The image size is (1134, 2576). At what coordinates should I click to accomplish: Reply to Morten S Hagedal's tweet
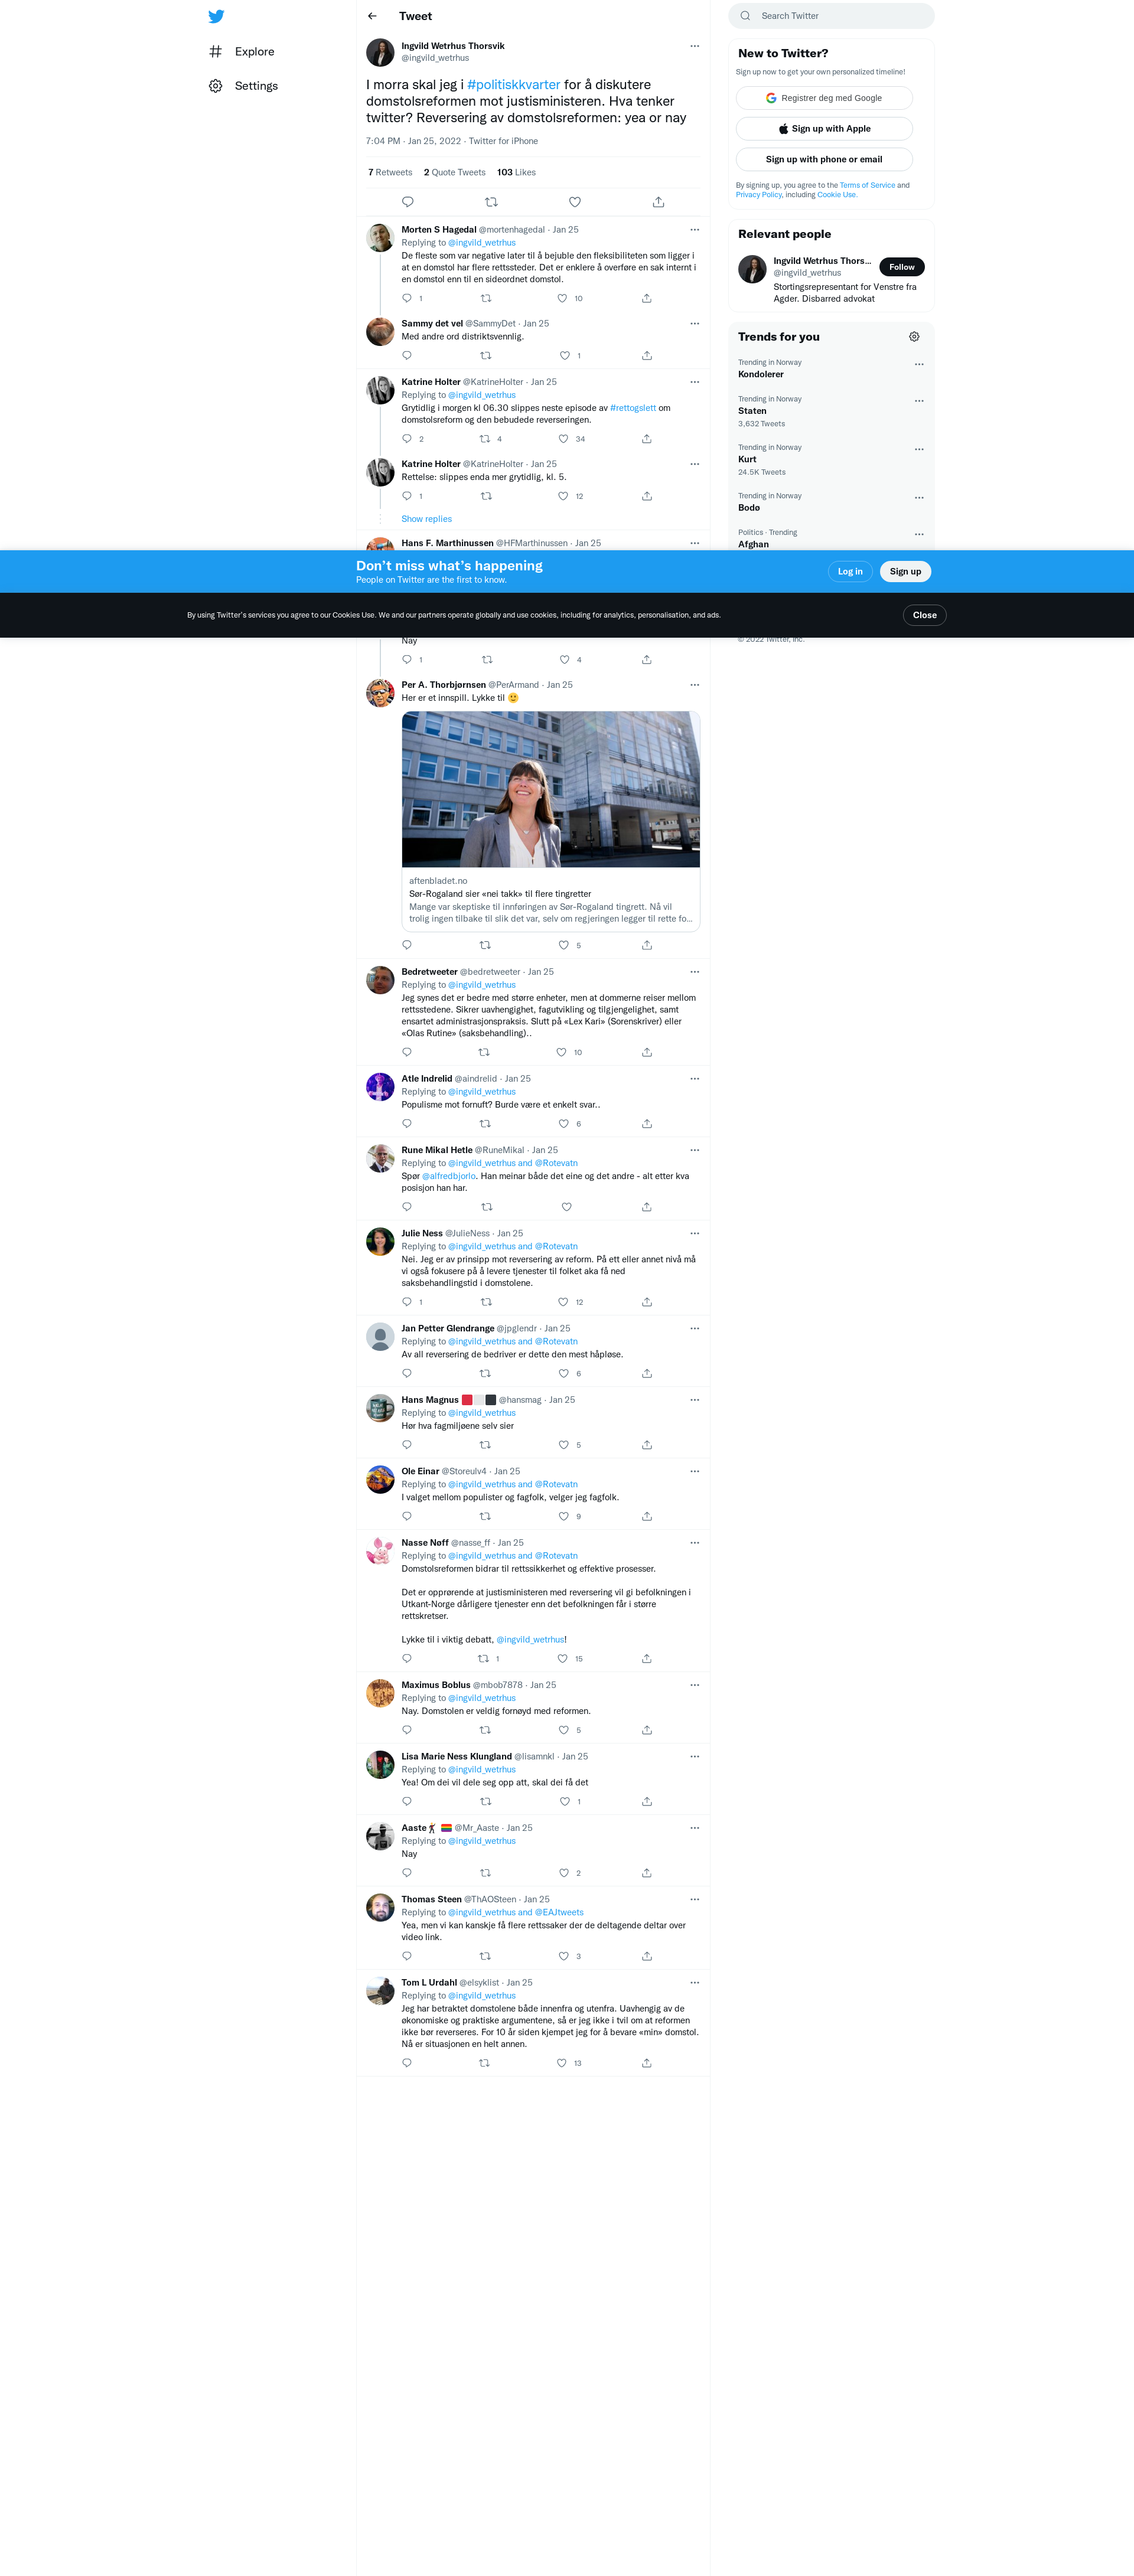[x=407, y=298]
